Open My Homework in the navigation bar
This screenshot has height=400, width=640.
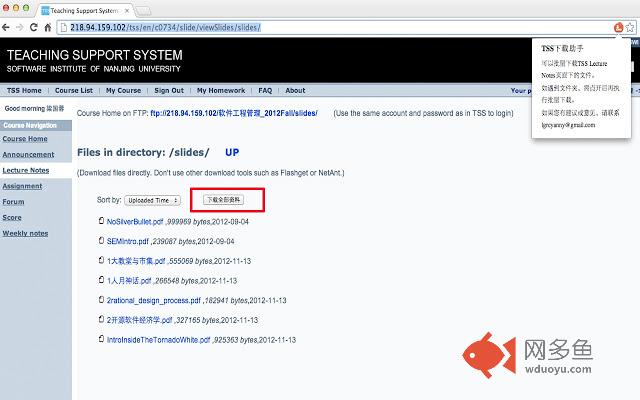coord(221,91)
